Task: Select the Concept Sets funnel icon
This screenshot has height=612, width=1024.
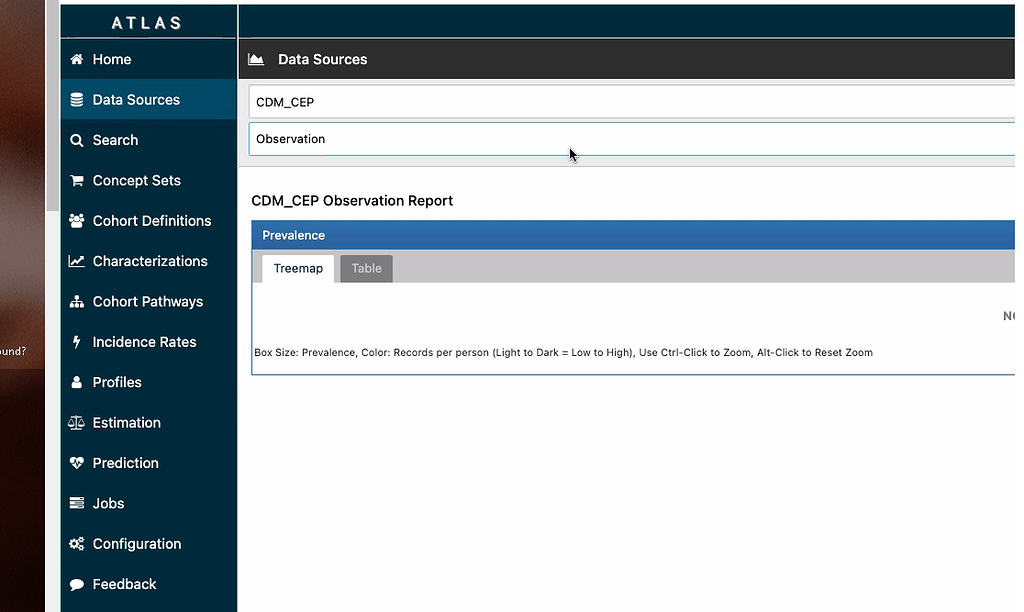Action: pos(75,180)
